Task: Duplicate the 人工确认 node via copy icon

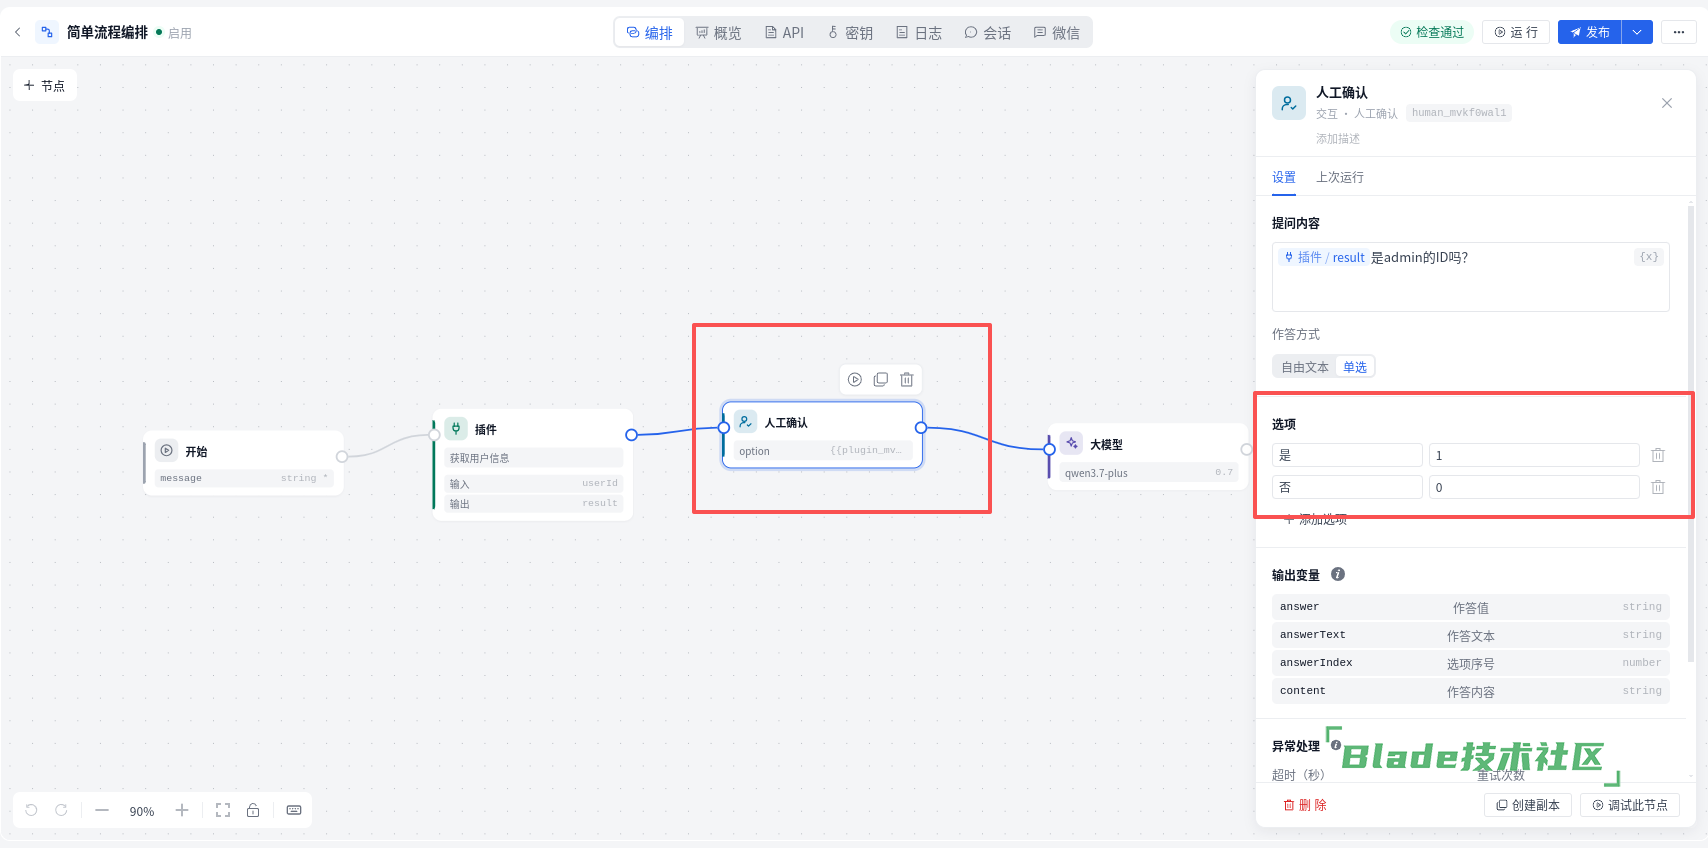Action: coord(881,380)
